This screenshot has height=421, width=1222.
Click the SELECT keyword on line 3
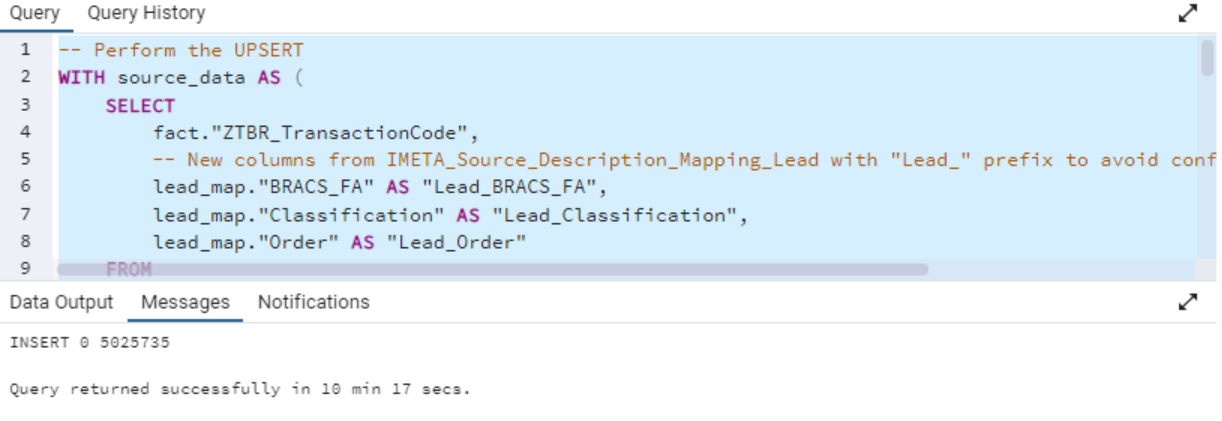[140, 105]
